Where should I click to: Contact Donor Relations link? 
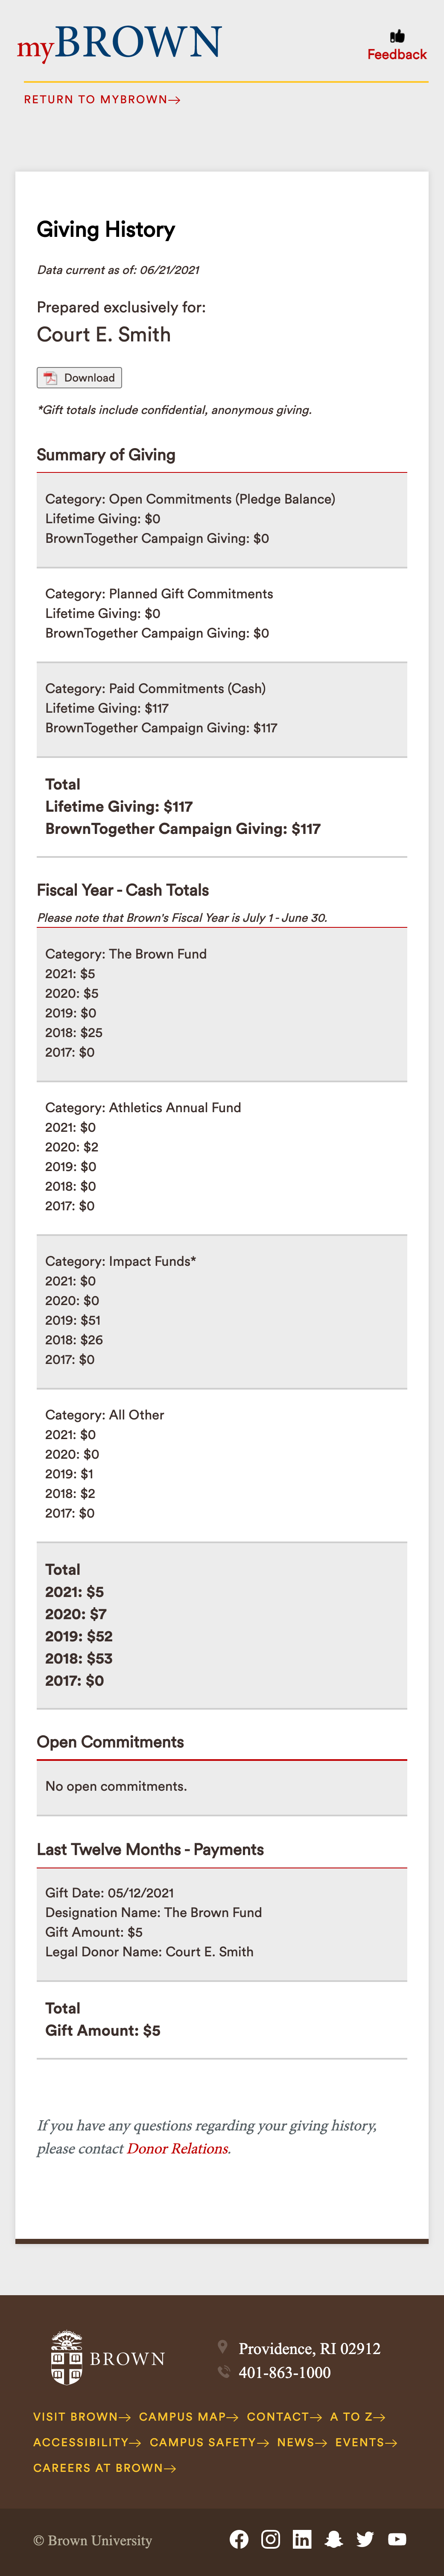(x=177, y=2149)
